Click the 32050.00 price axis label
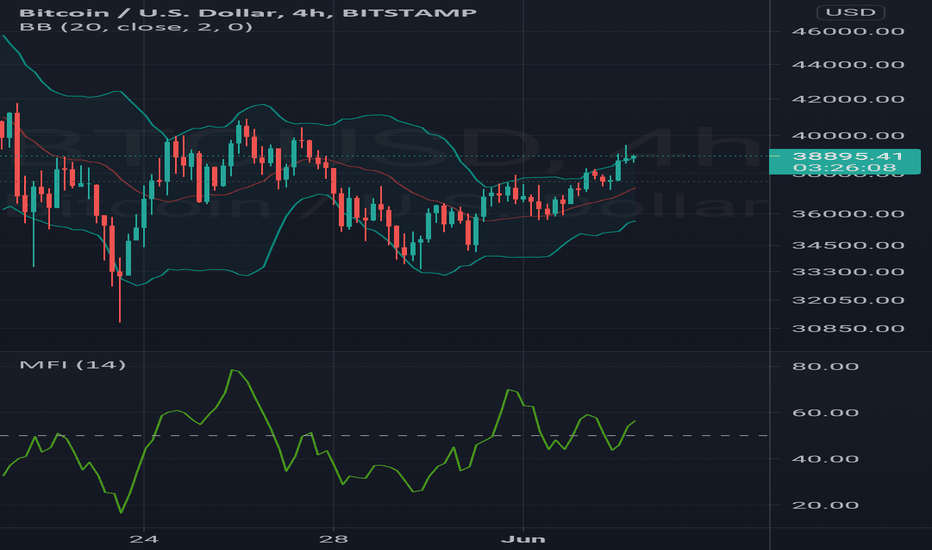 coord(848,300)
